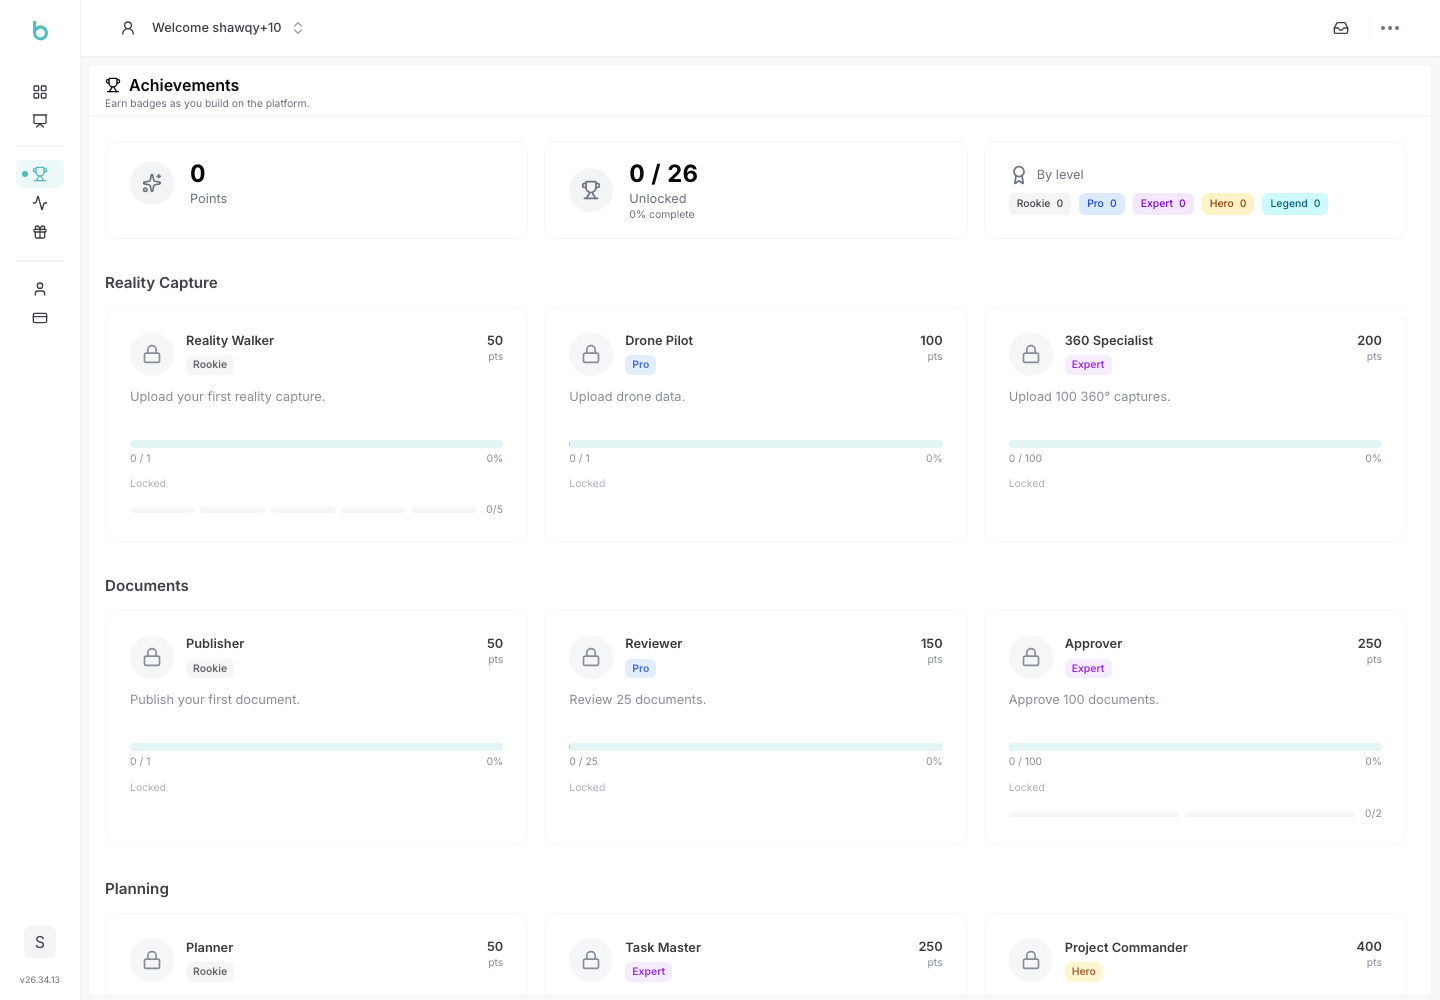Screen dimensions: 1440x1000
Task: Open the three-dot more options menu
Action: 1390,28
